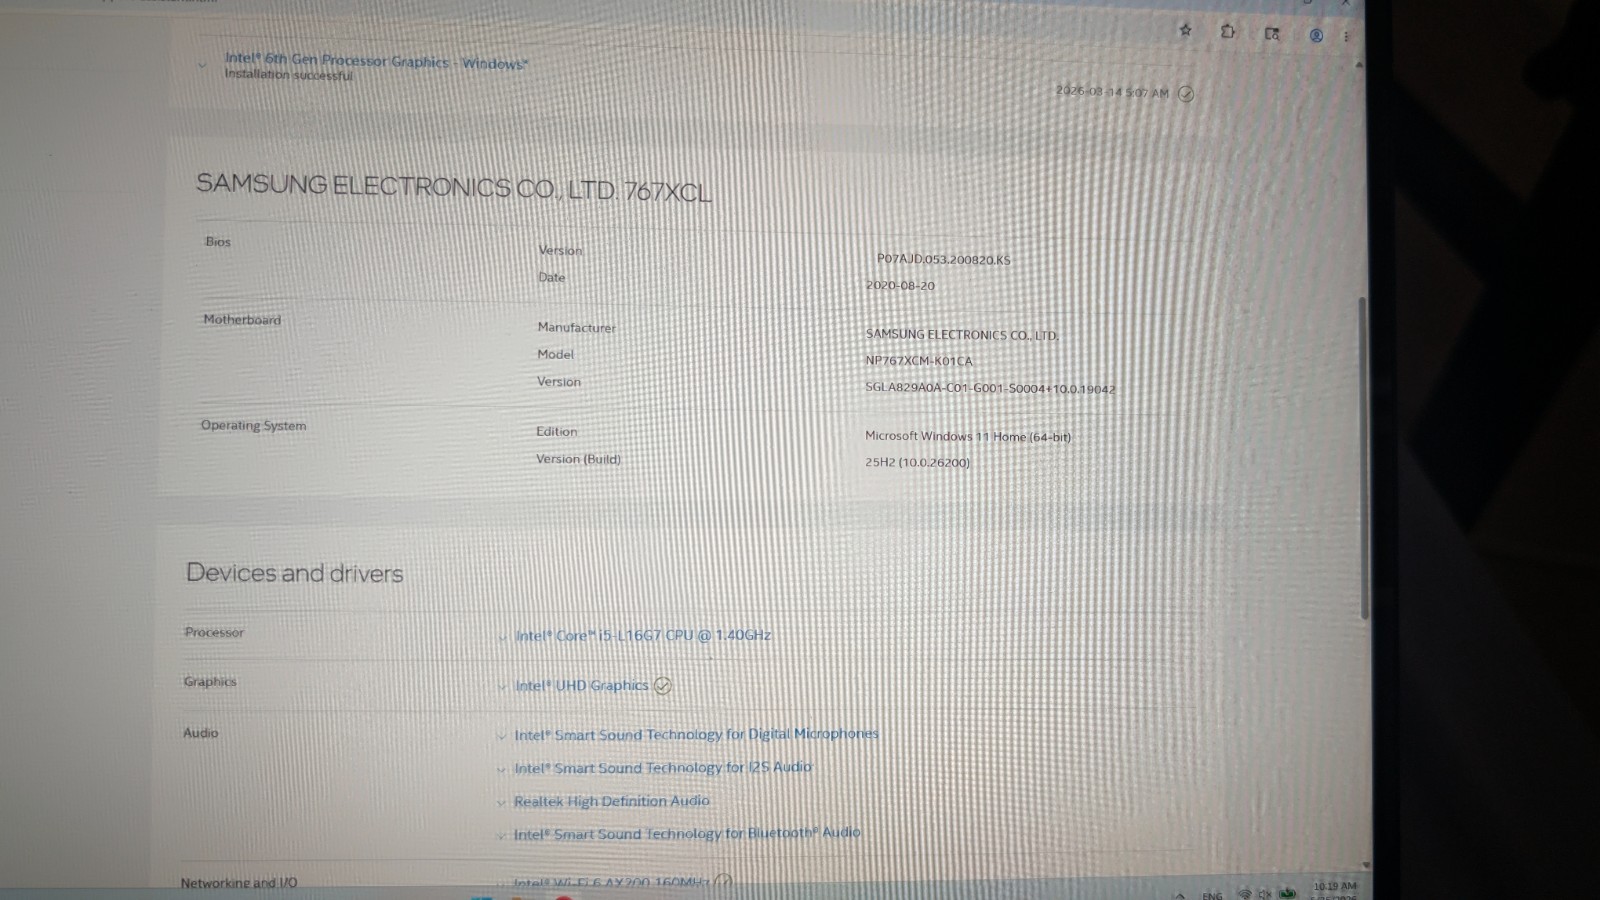Select the BIOS date 2020-08-20
This screenshot has width=1600, height=900.
point(901,285)
